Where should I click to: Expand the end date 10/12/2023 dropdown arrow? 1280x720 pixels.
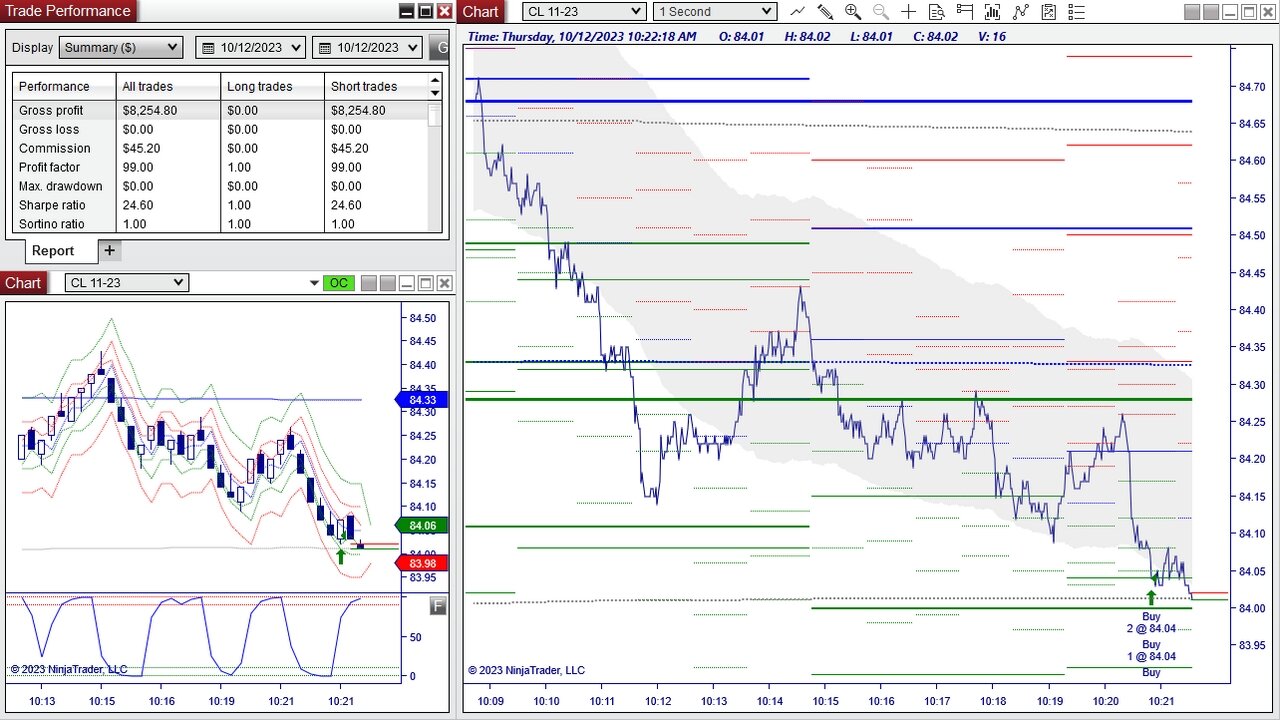pyautogui.click(x=412, y=47)
